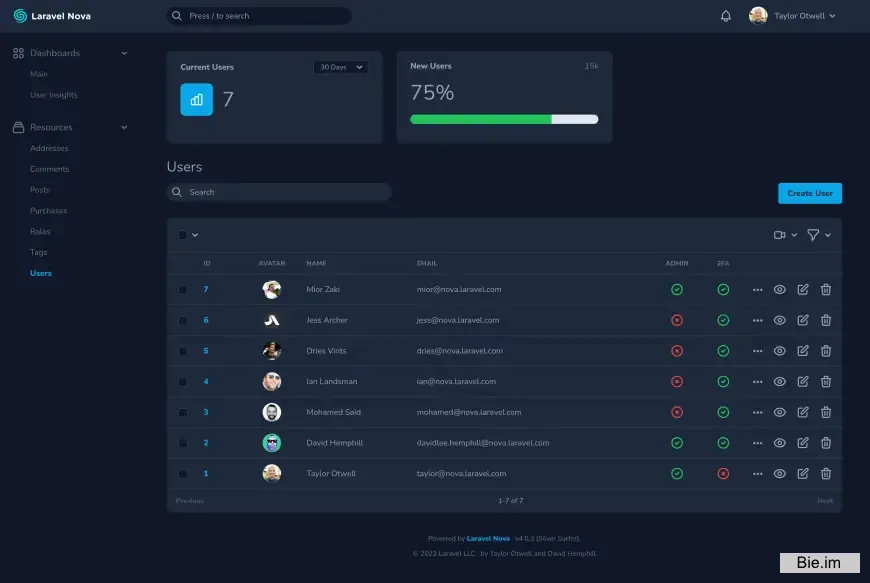
Task: Select checkbox for David Hemphill row
Action: tap(183, 443)
